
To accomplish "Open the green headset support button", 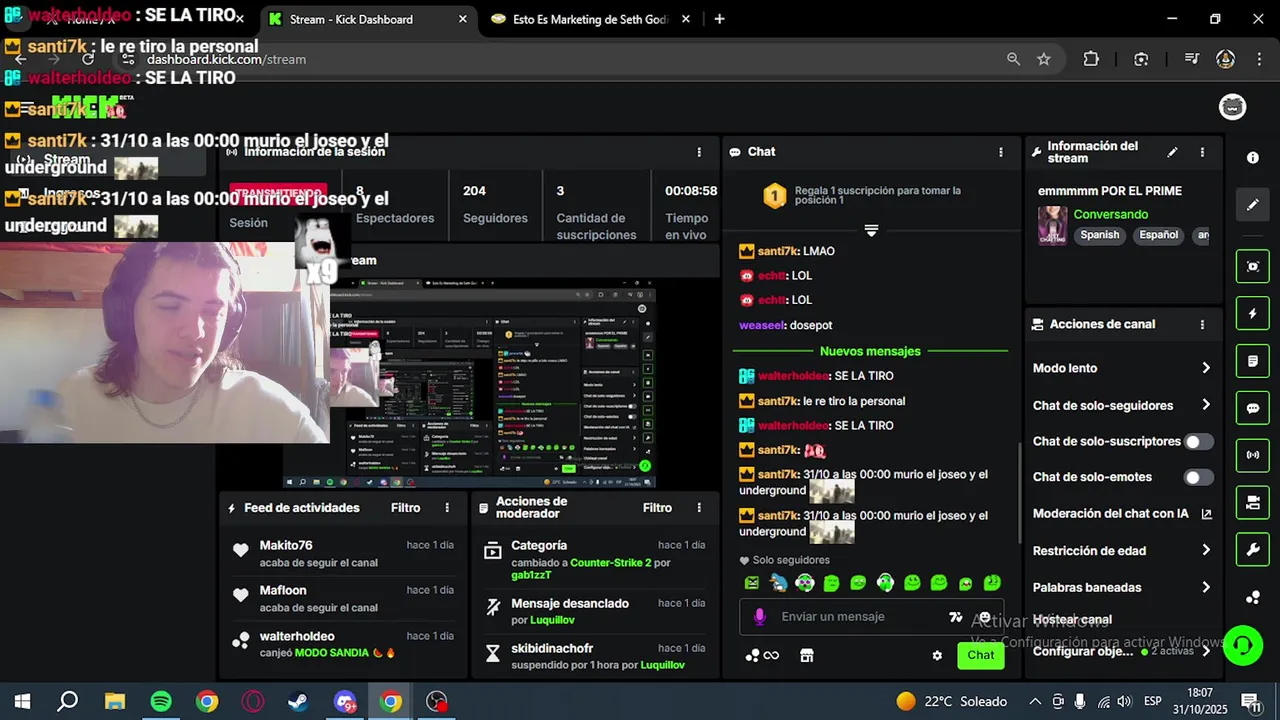I will [x=1243, y=645].
